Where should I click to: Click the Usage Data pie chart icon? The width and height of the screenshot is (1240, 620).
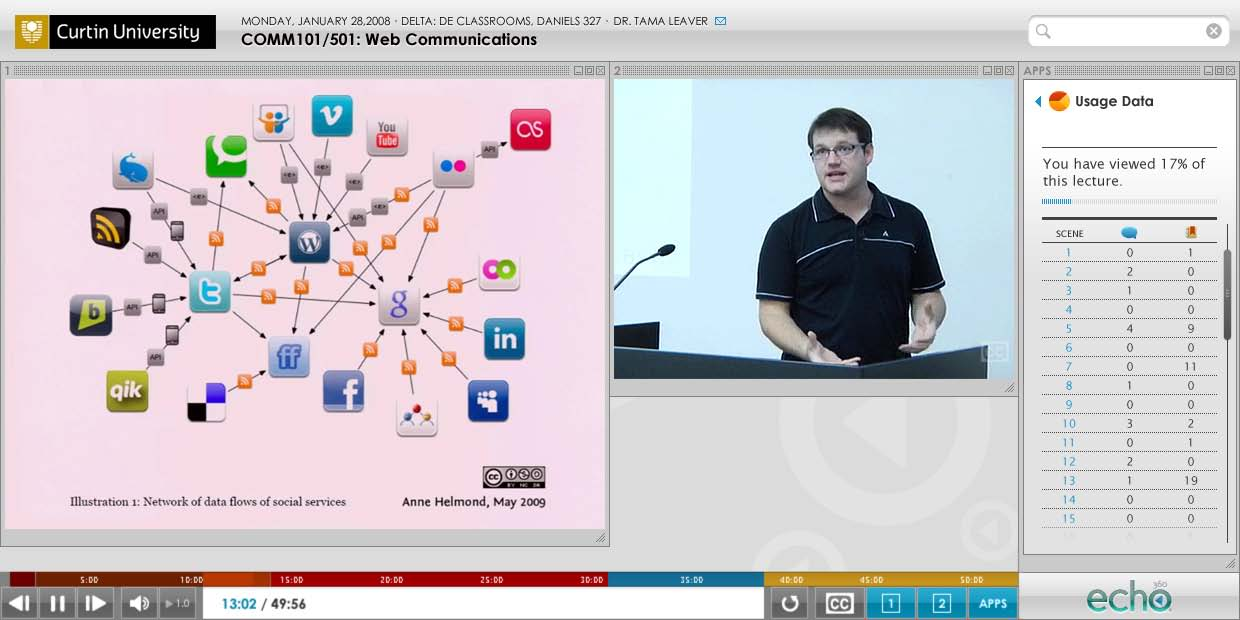1059,101
